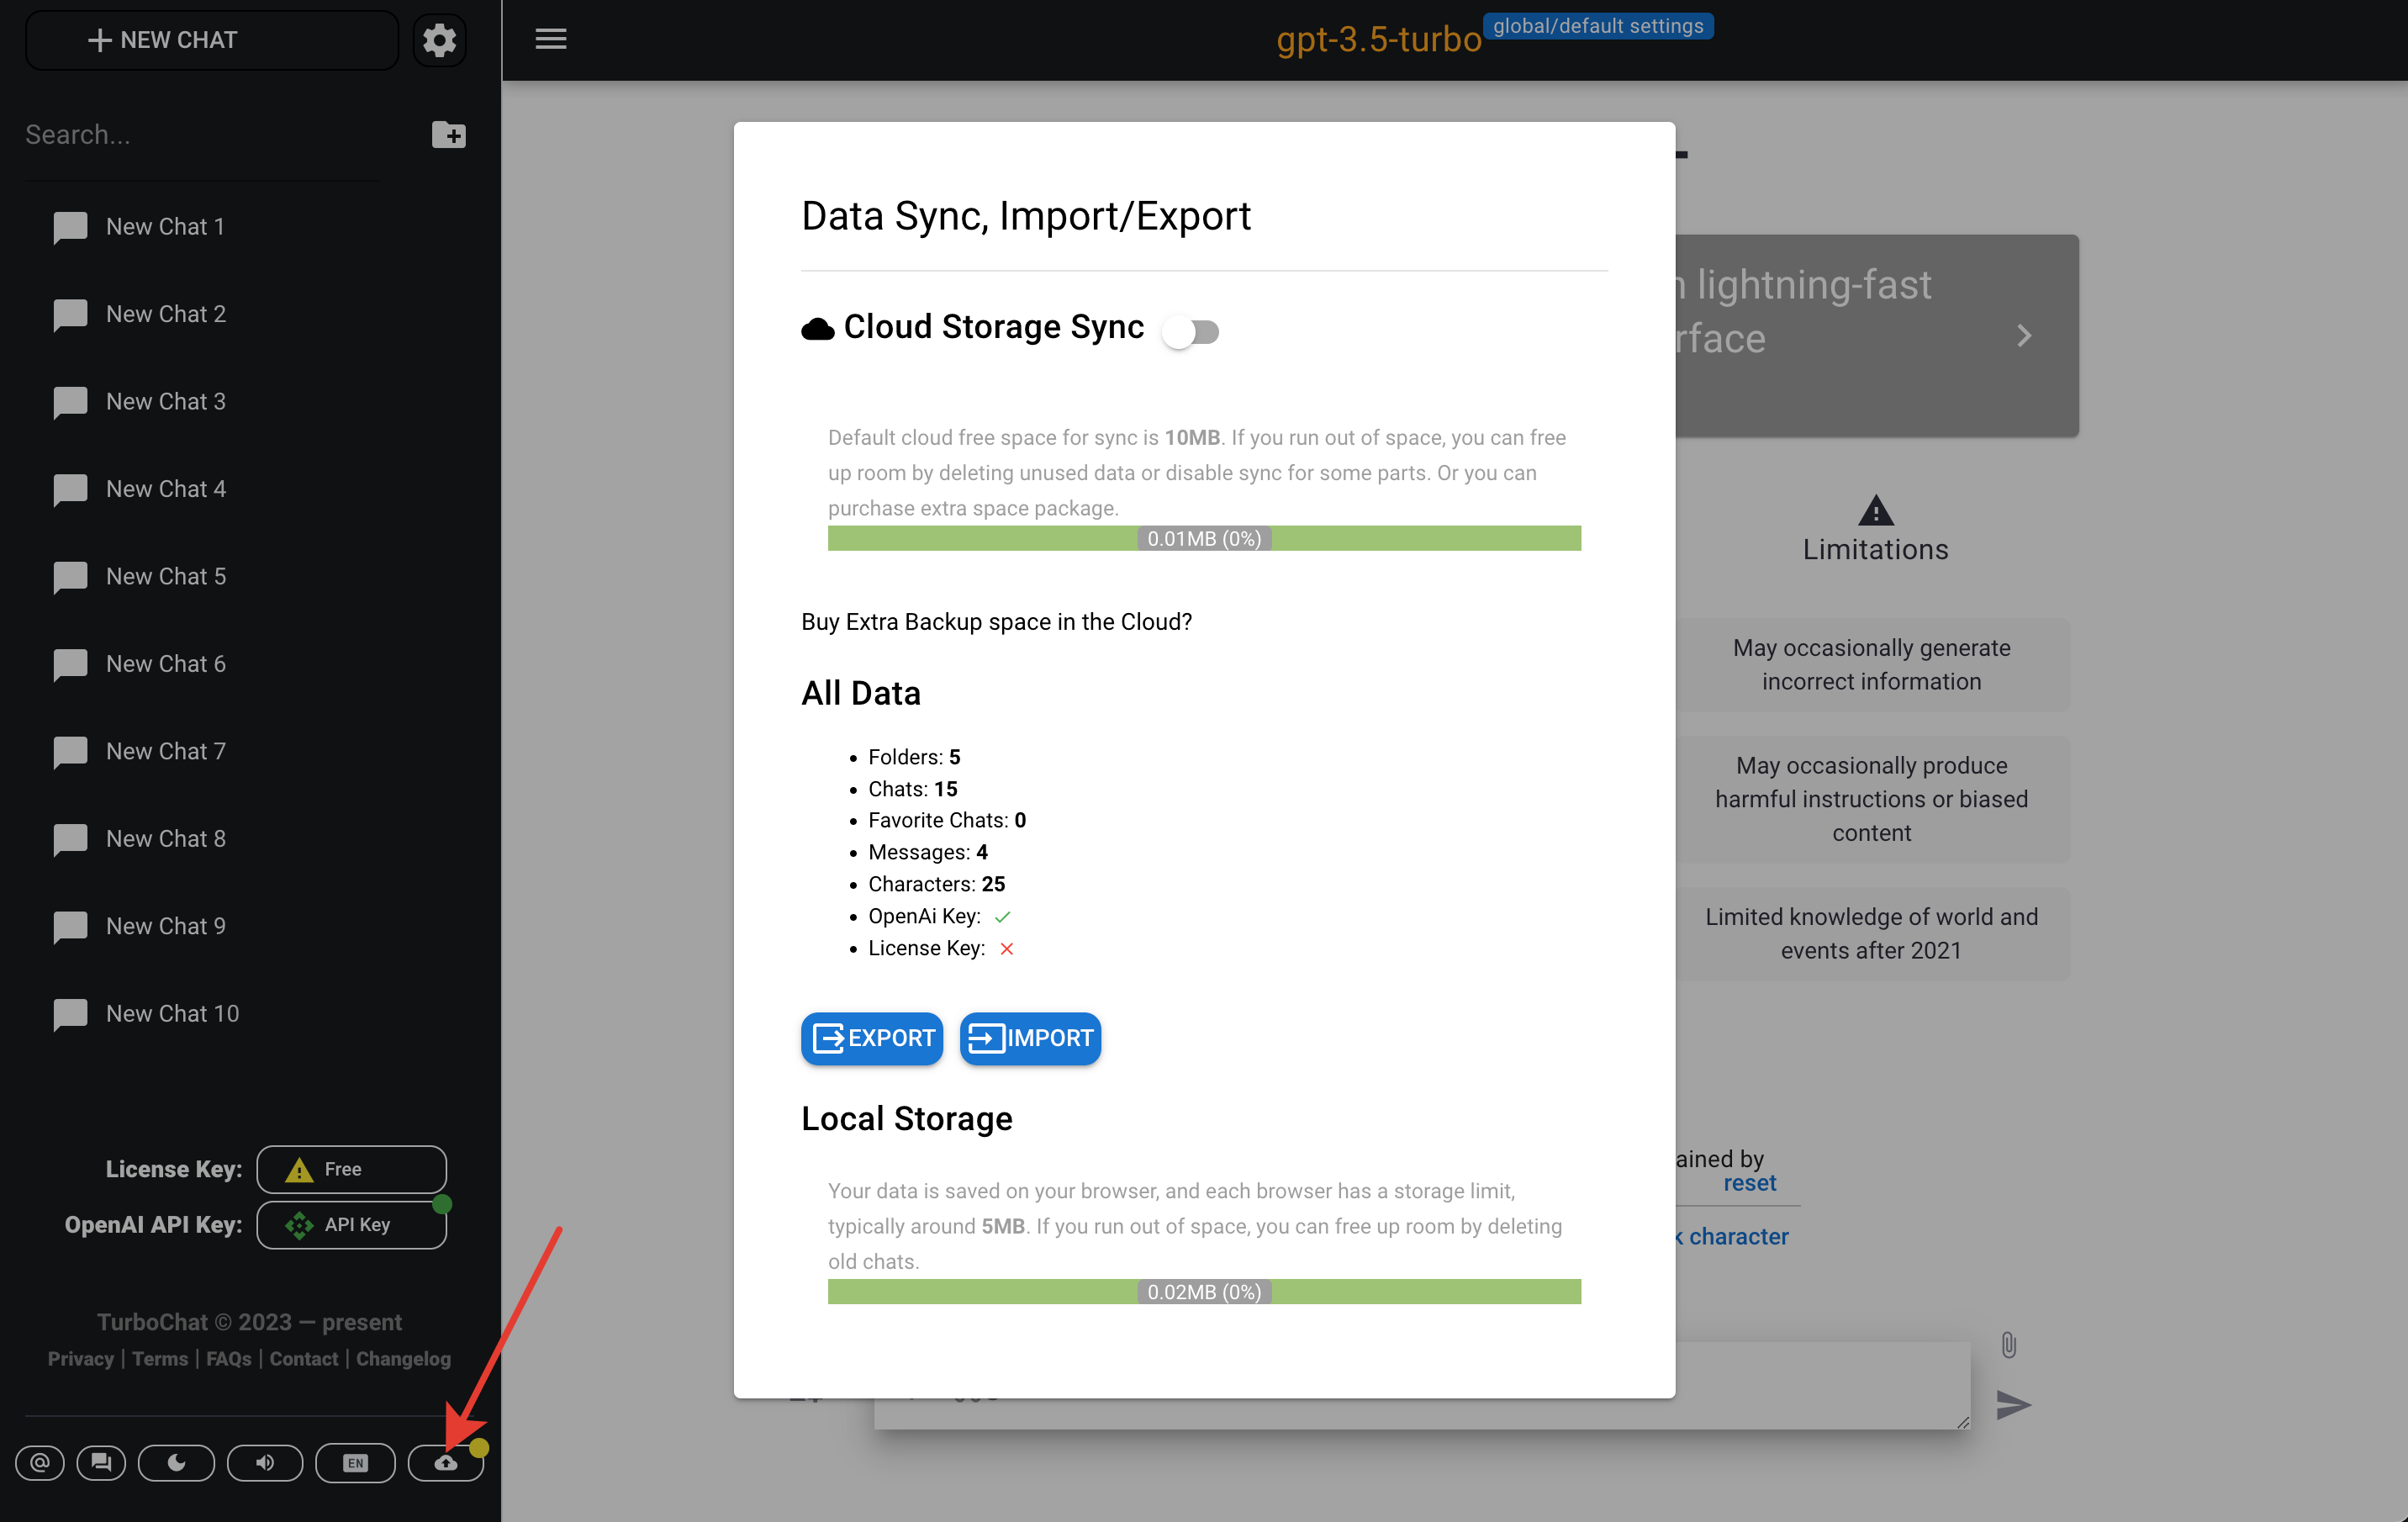The width and height of the screenshot is (2408, 1522).
Task: Click the EXPORT button
Action: [x=872, y=1038]
